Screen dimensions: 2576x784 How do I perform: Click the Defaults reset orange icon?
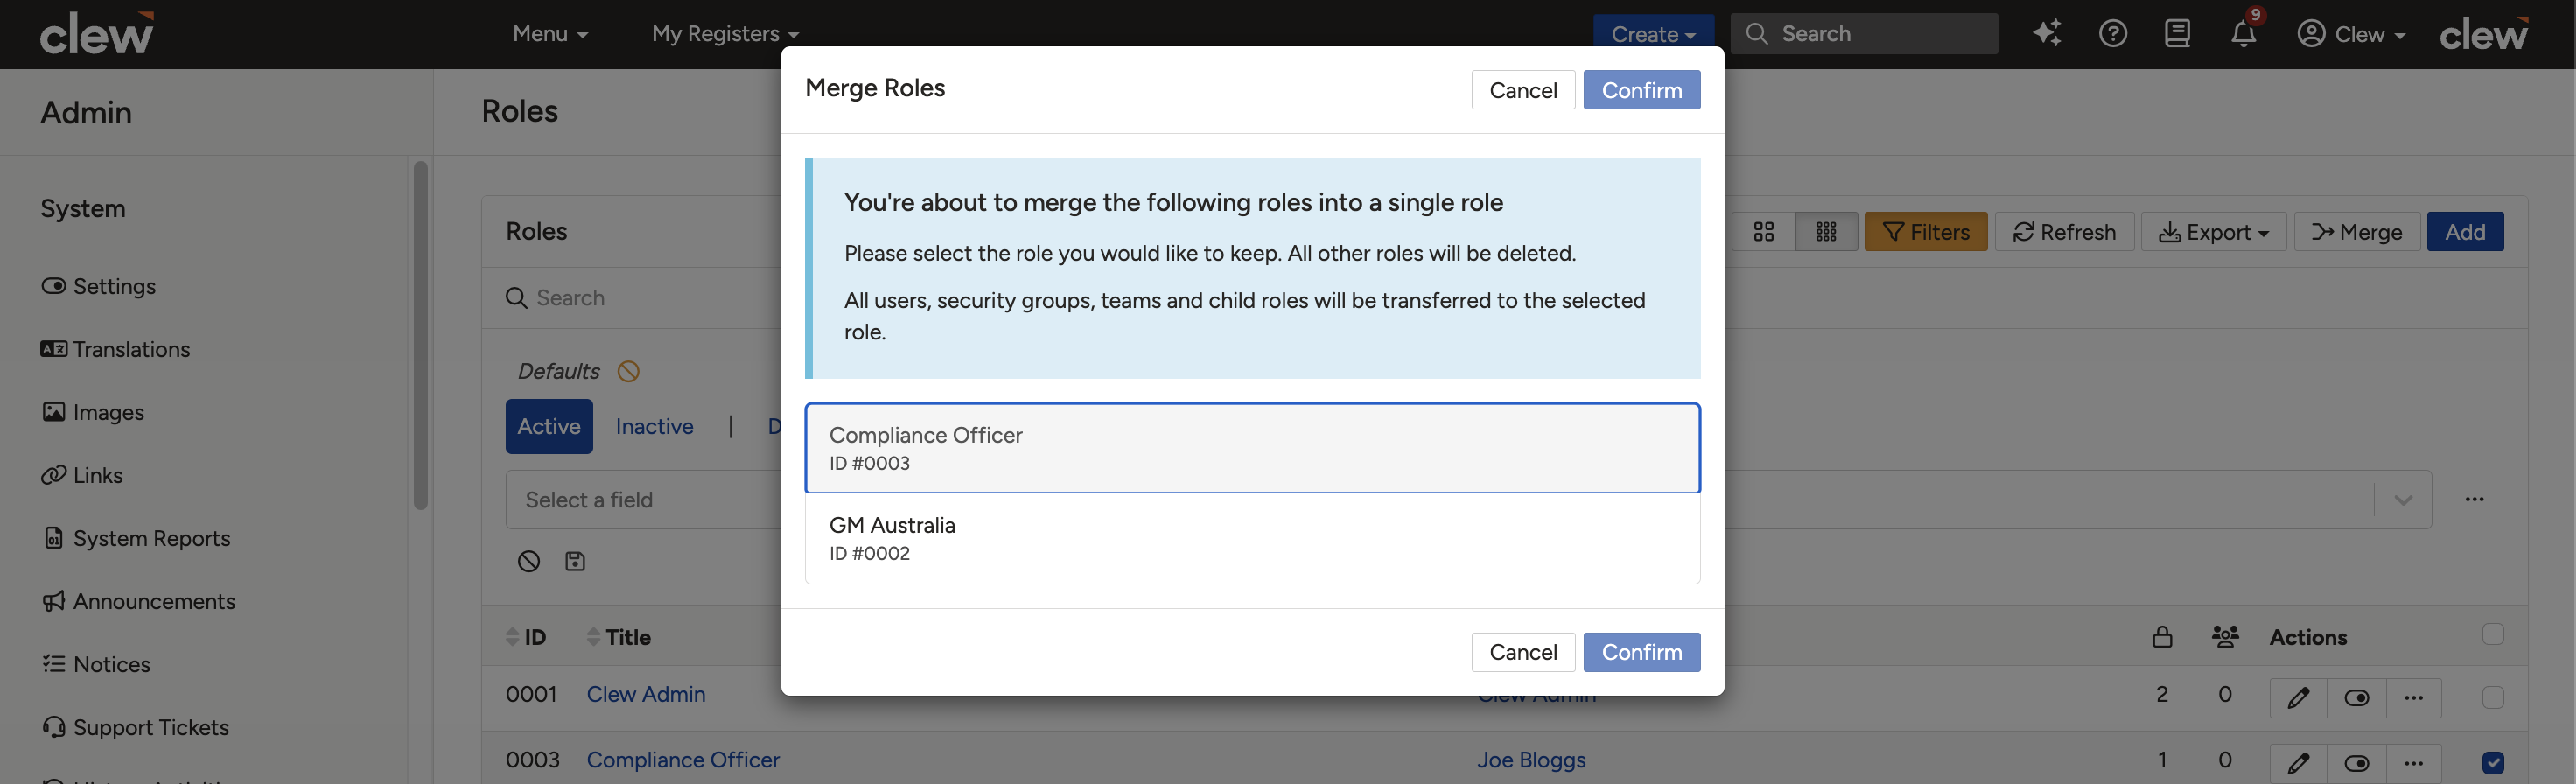628,371
